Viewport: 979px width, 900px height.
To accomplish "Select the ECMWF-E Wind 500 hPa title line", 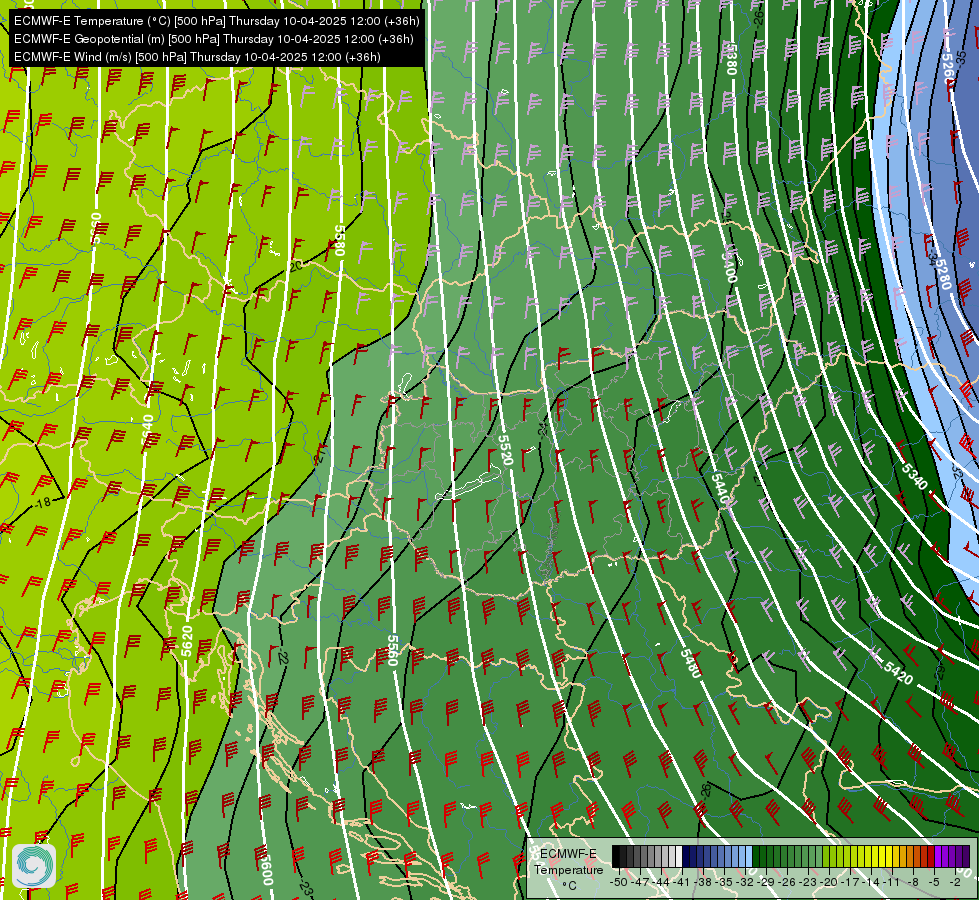I will [x=197, y=57].
